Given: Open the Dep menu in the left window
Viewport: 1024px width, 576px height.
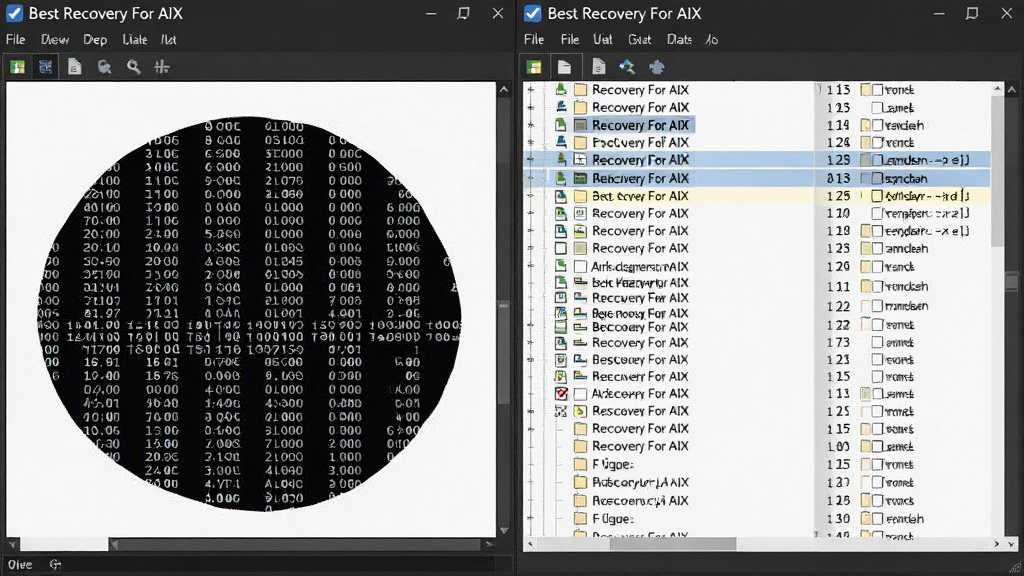Looking at the screenshot, I should [x=95, y=39].
